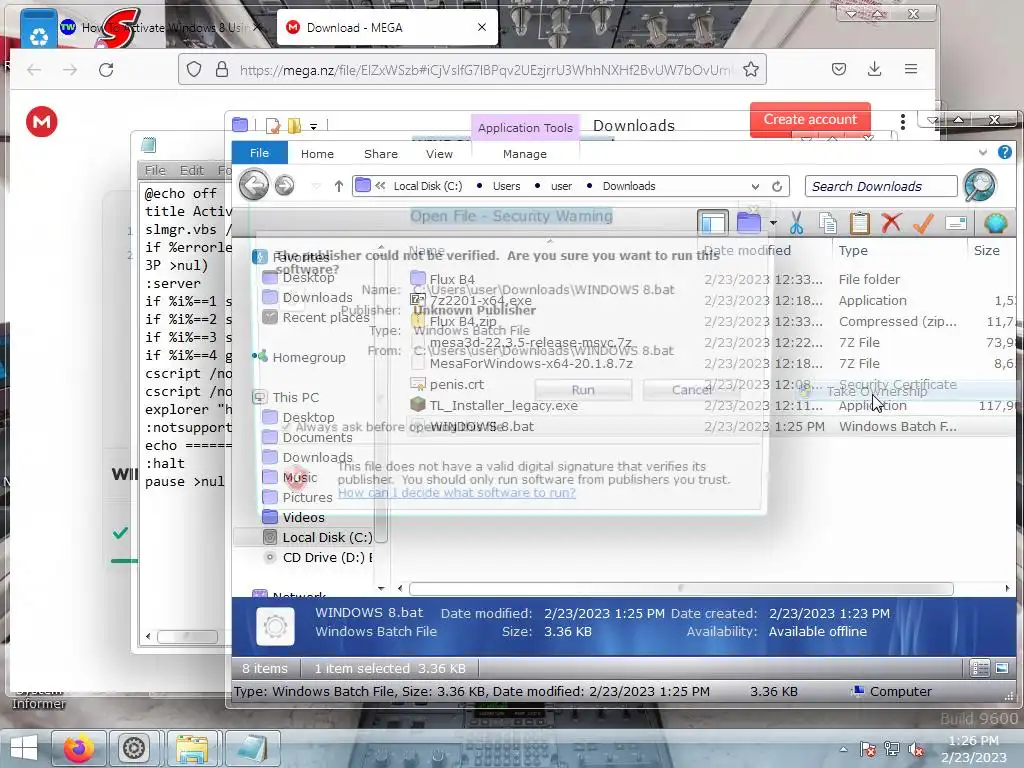Screen dimensions: 1024x768
Task: Open the New folder dropdown arrow
Action: click(773, 223)
